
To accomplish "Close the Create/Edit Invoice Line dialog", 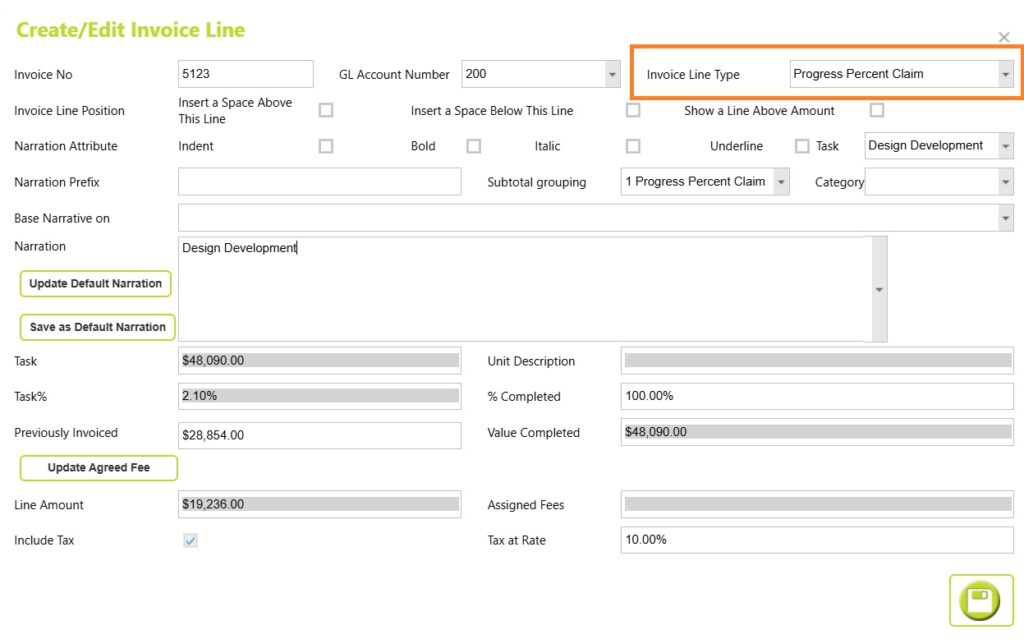I will [1004, 37].
